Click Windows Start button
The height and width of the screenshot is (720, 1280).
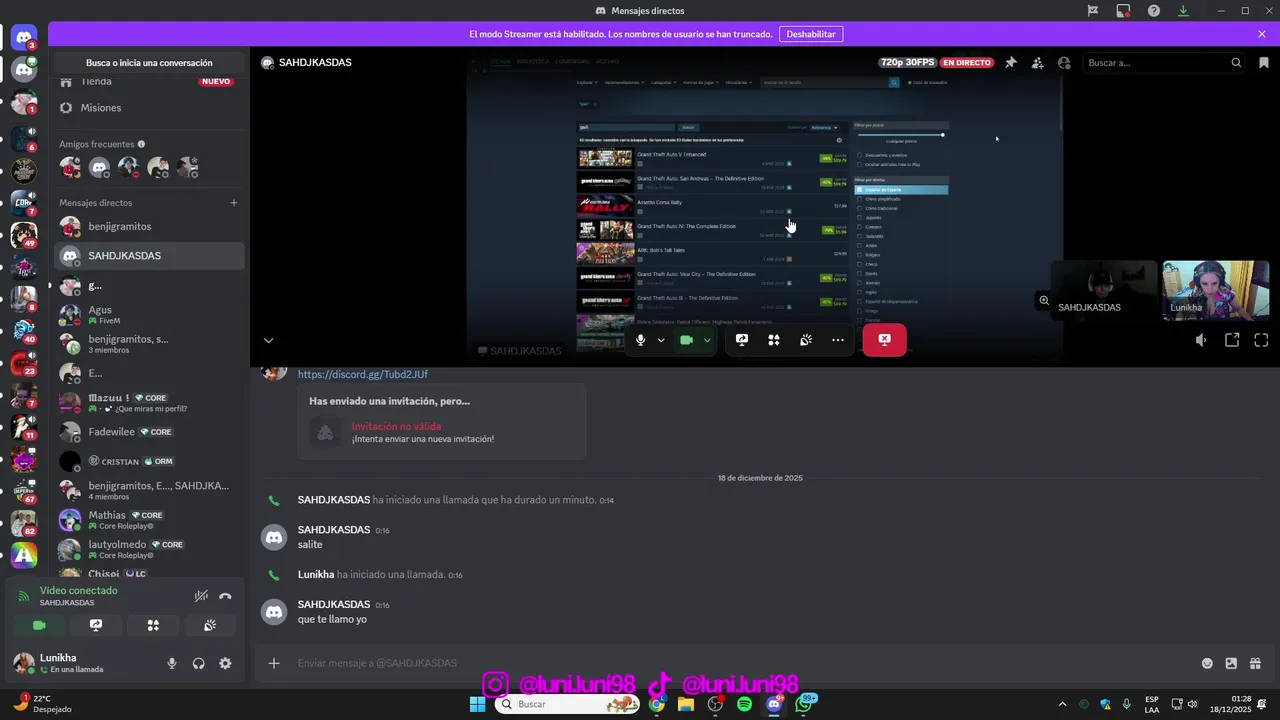point(478,704)
